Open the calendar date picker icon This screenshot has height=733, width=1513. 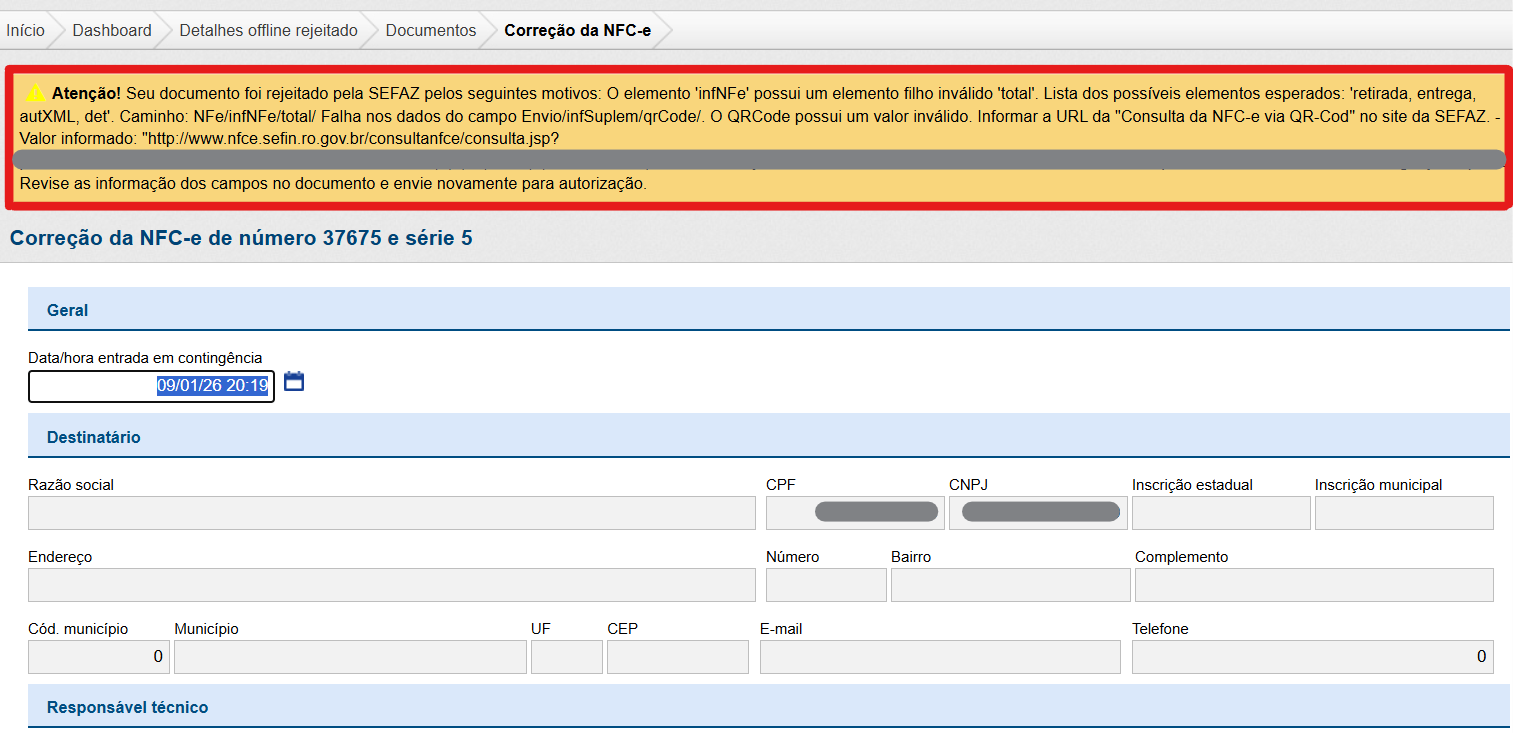(x=293, y=381)
